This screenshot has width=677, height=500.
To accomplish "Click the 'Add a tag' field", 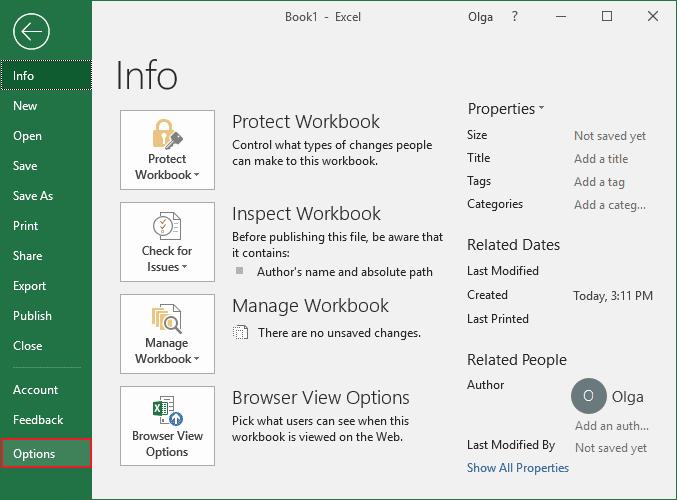I will pyautogui.click(x=599, y=182).
